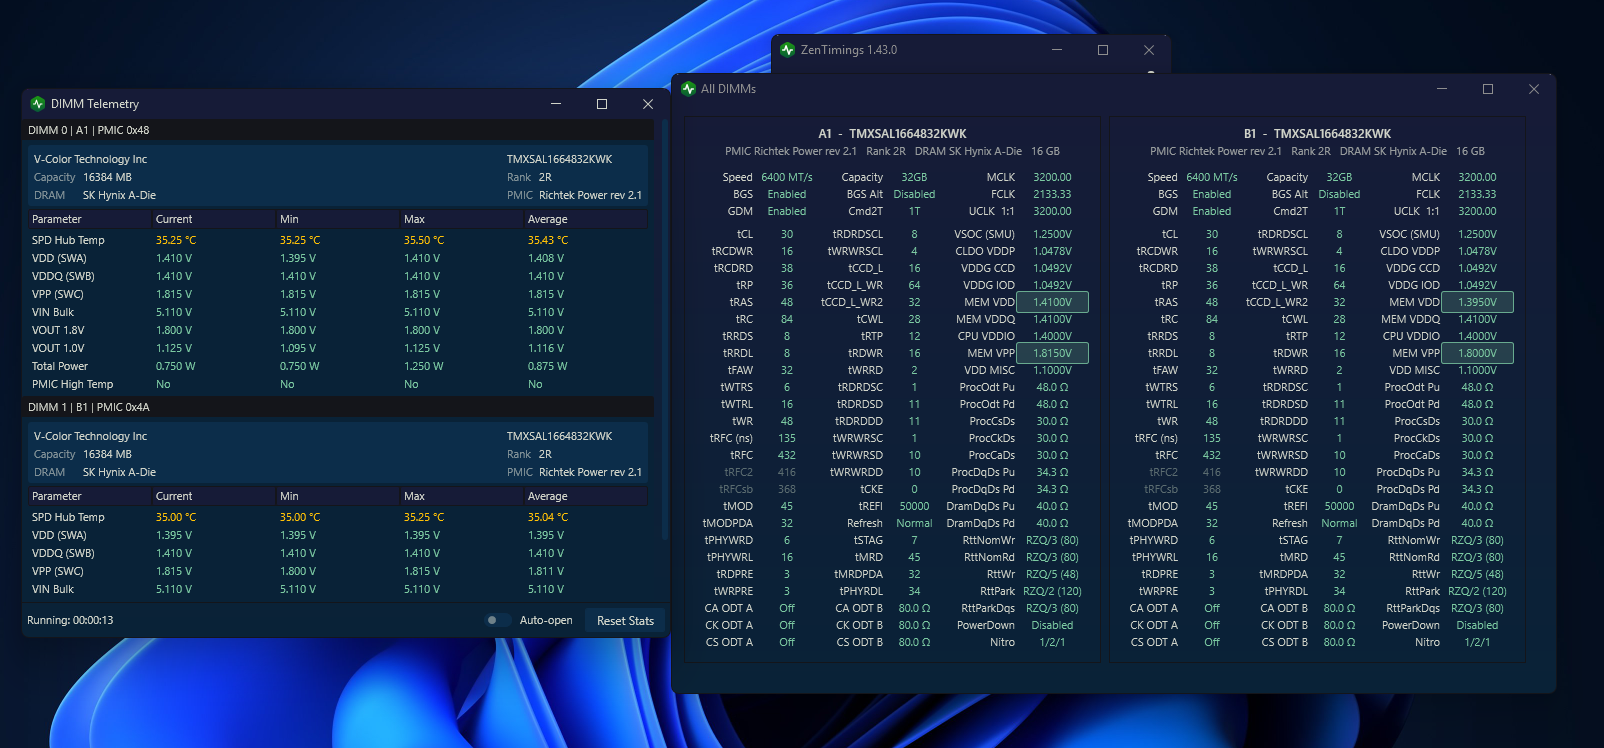Click the 'PMIC High Temp' parameter label
The height and width of the screenshot is (748, 1604).
[72, 384]
